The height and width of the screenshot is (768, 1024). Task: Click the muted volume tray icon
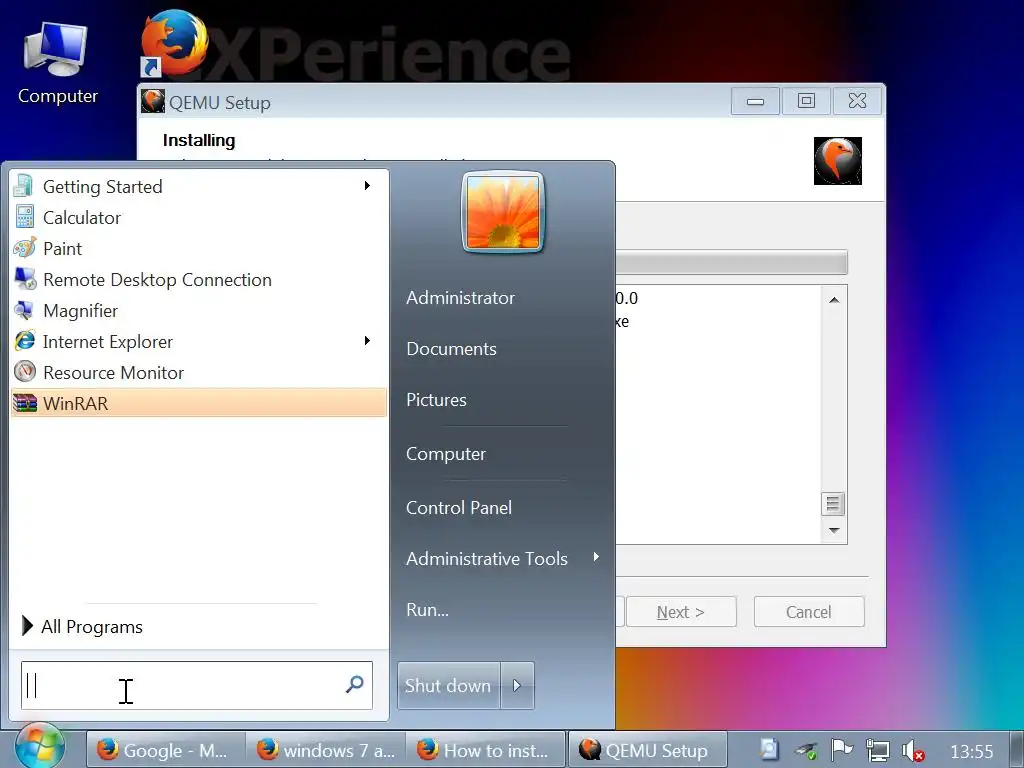912,751
